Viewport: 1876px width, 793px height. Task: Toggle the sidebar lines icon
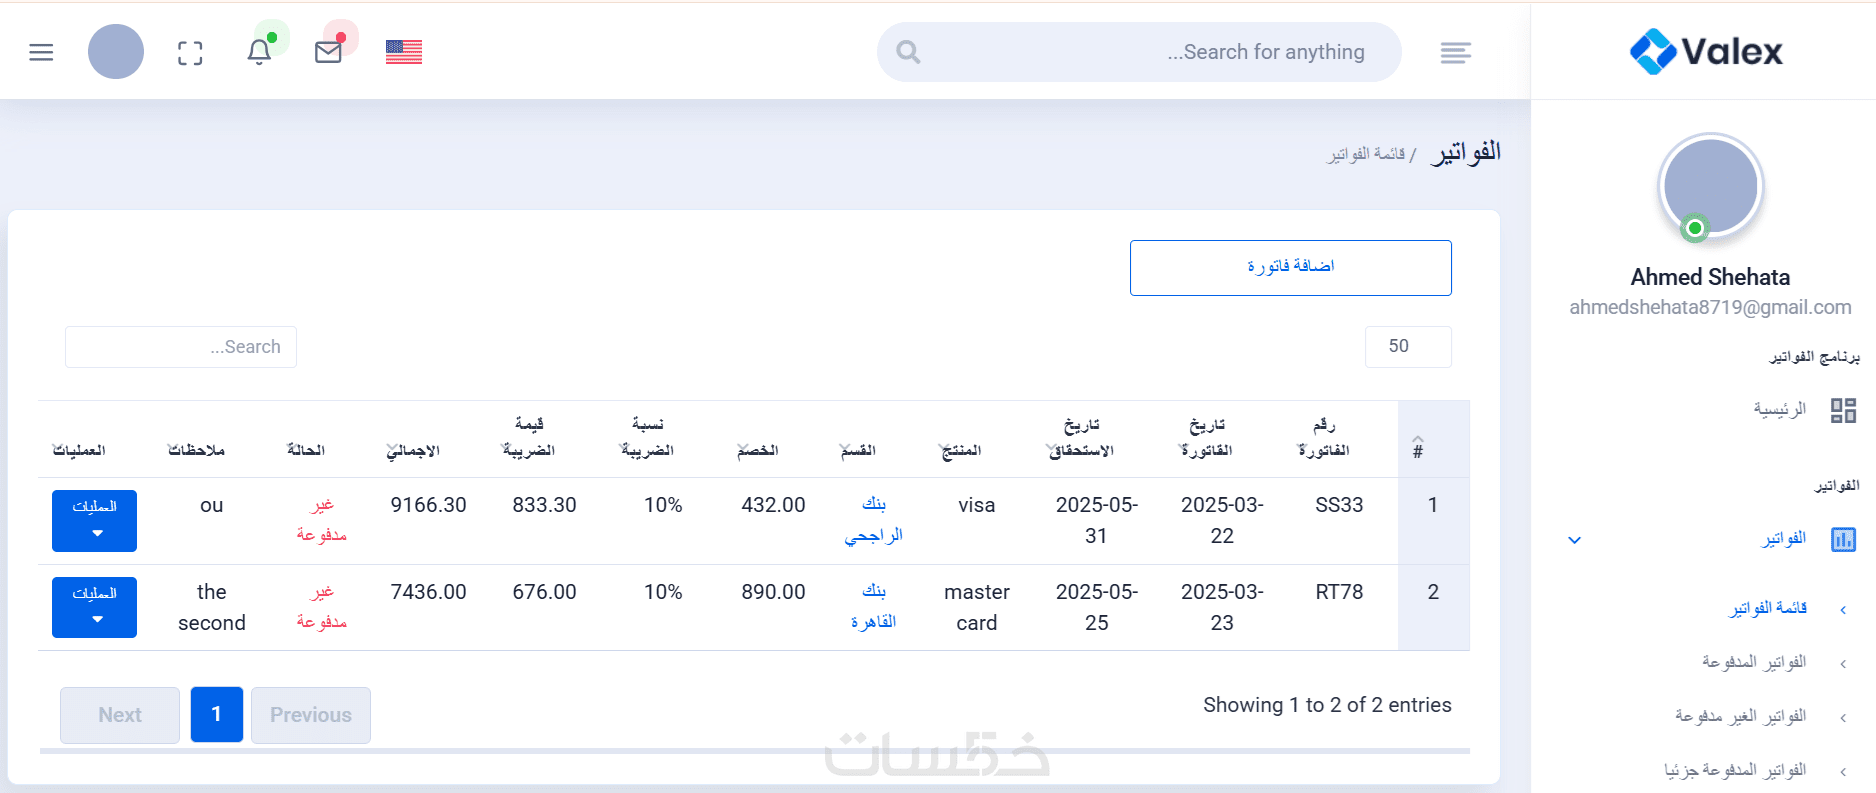point(1455,52)
